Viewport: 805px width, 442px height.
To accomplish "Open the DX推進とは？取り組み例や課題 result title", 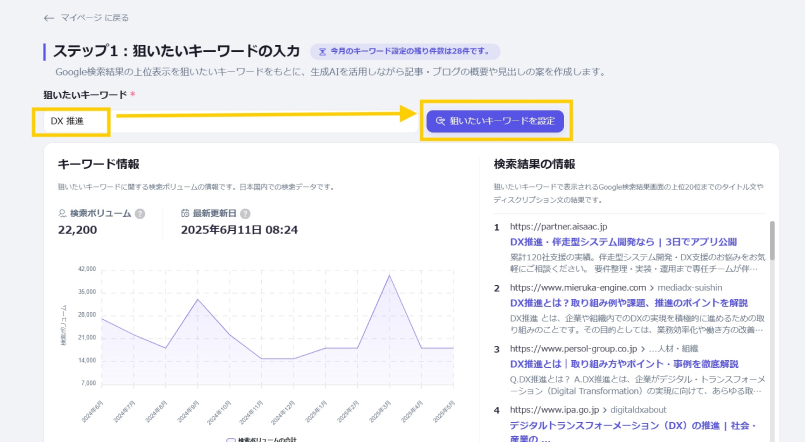I will (x=628, y=302).
